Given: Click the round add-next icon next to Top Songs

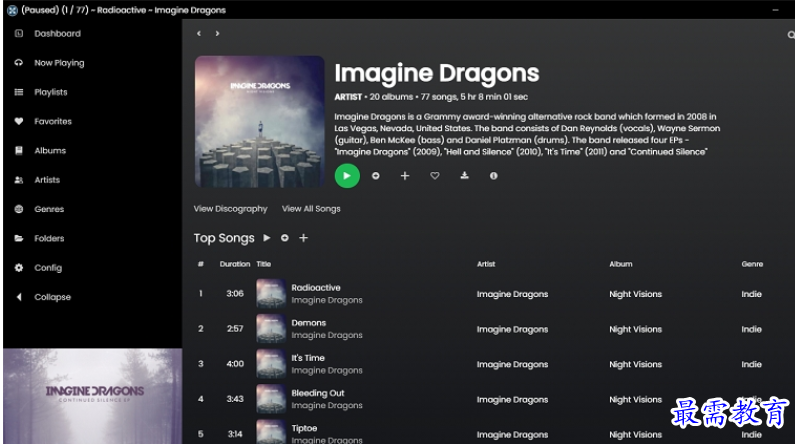Looking at the screenshot, I should point(285,238).
